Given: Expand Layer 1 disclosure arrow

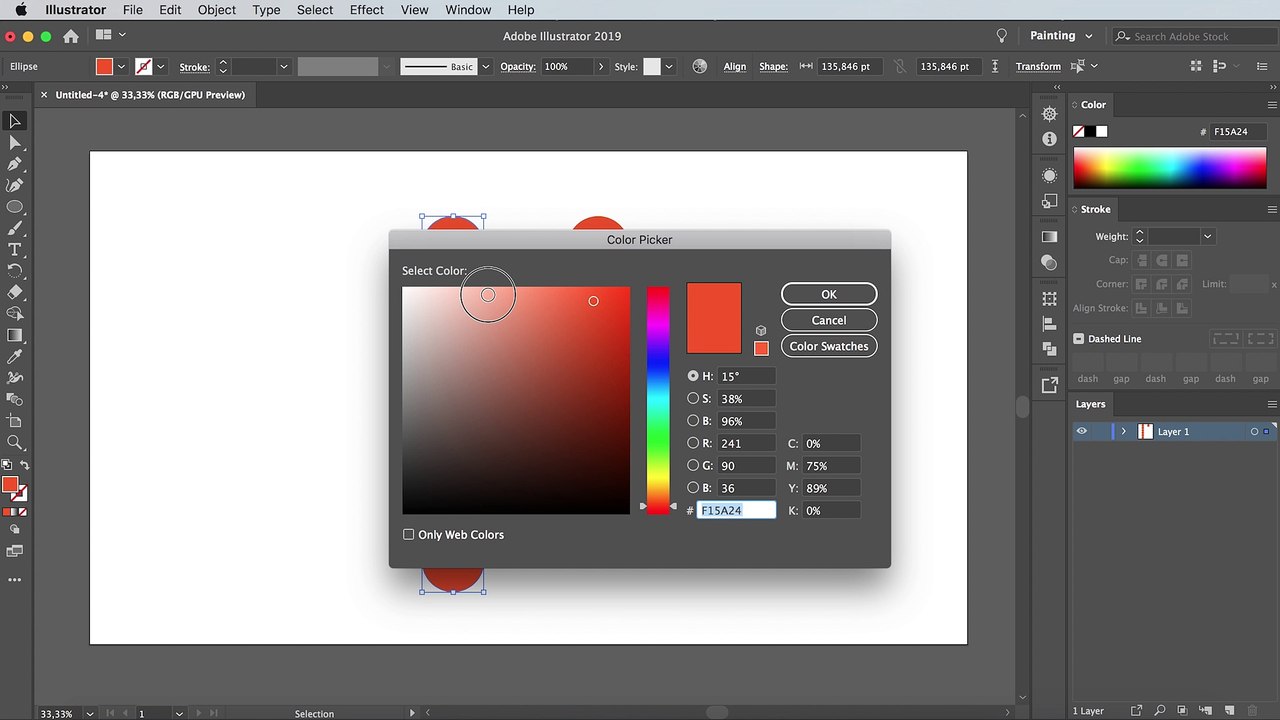Looking at the screenshot, I should coord(1124,432).
